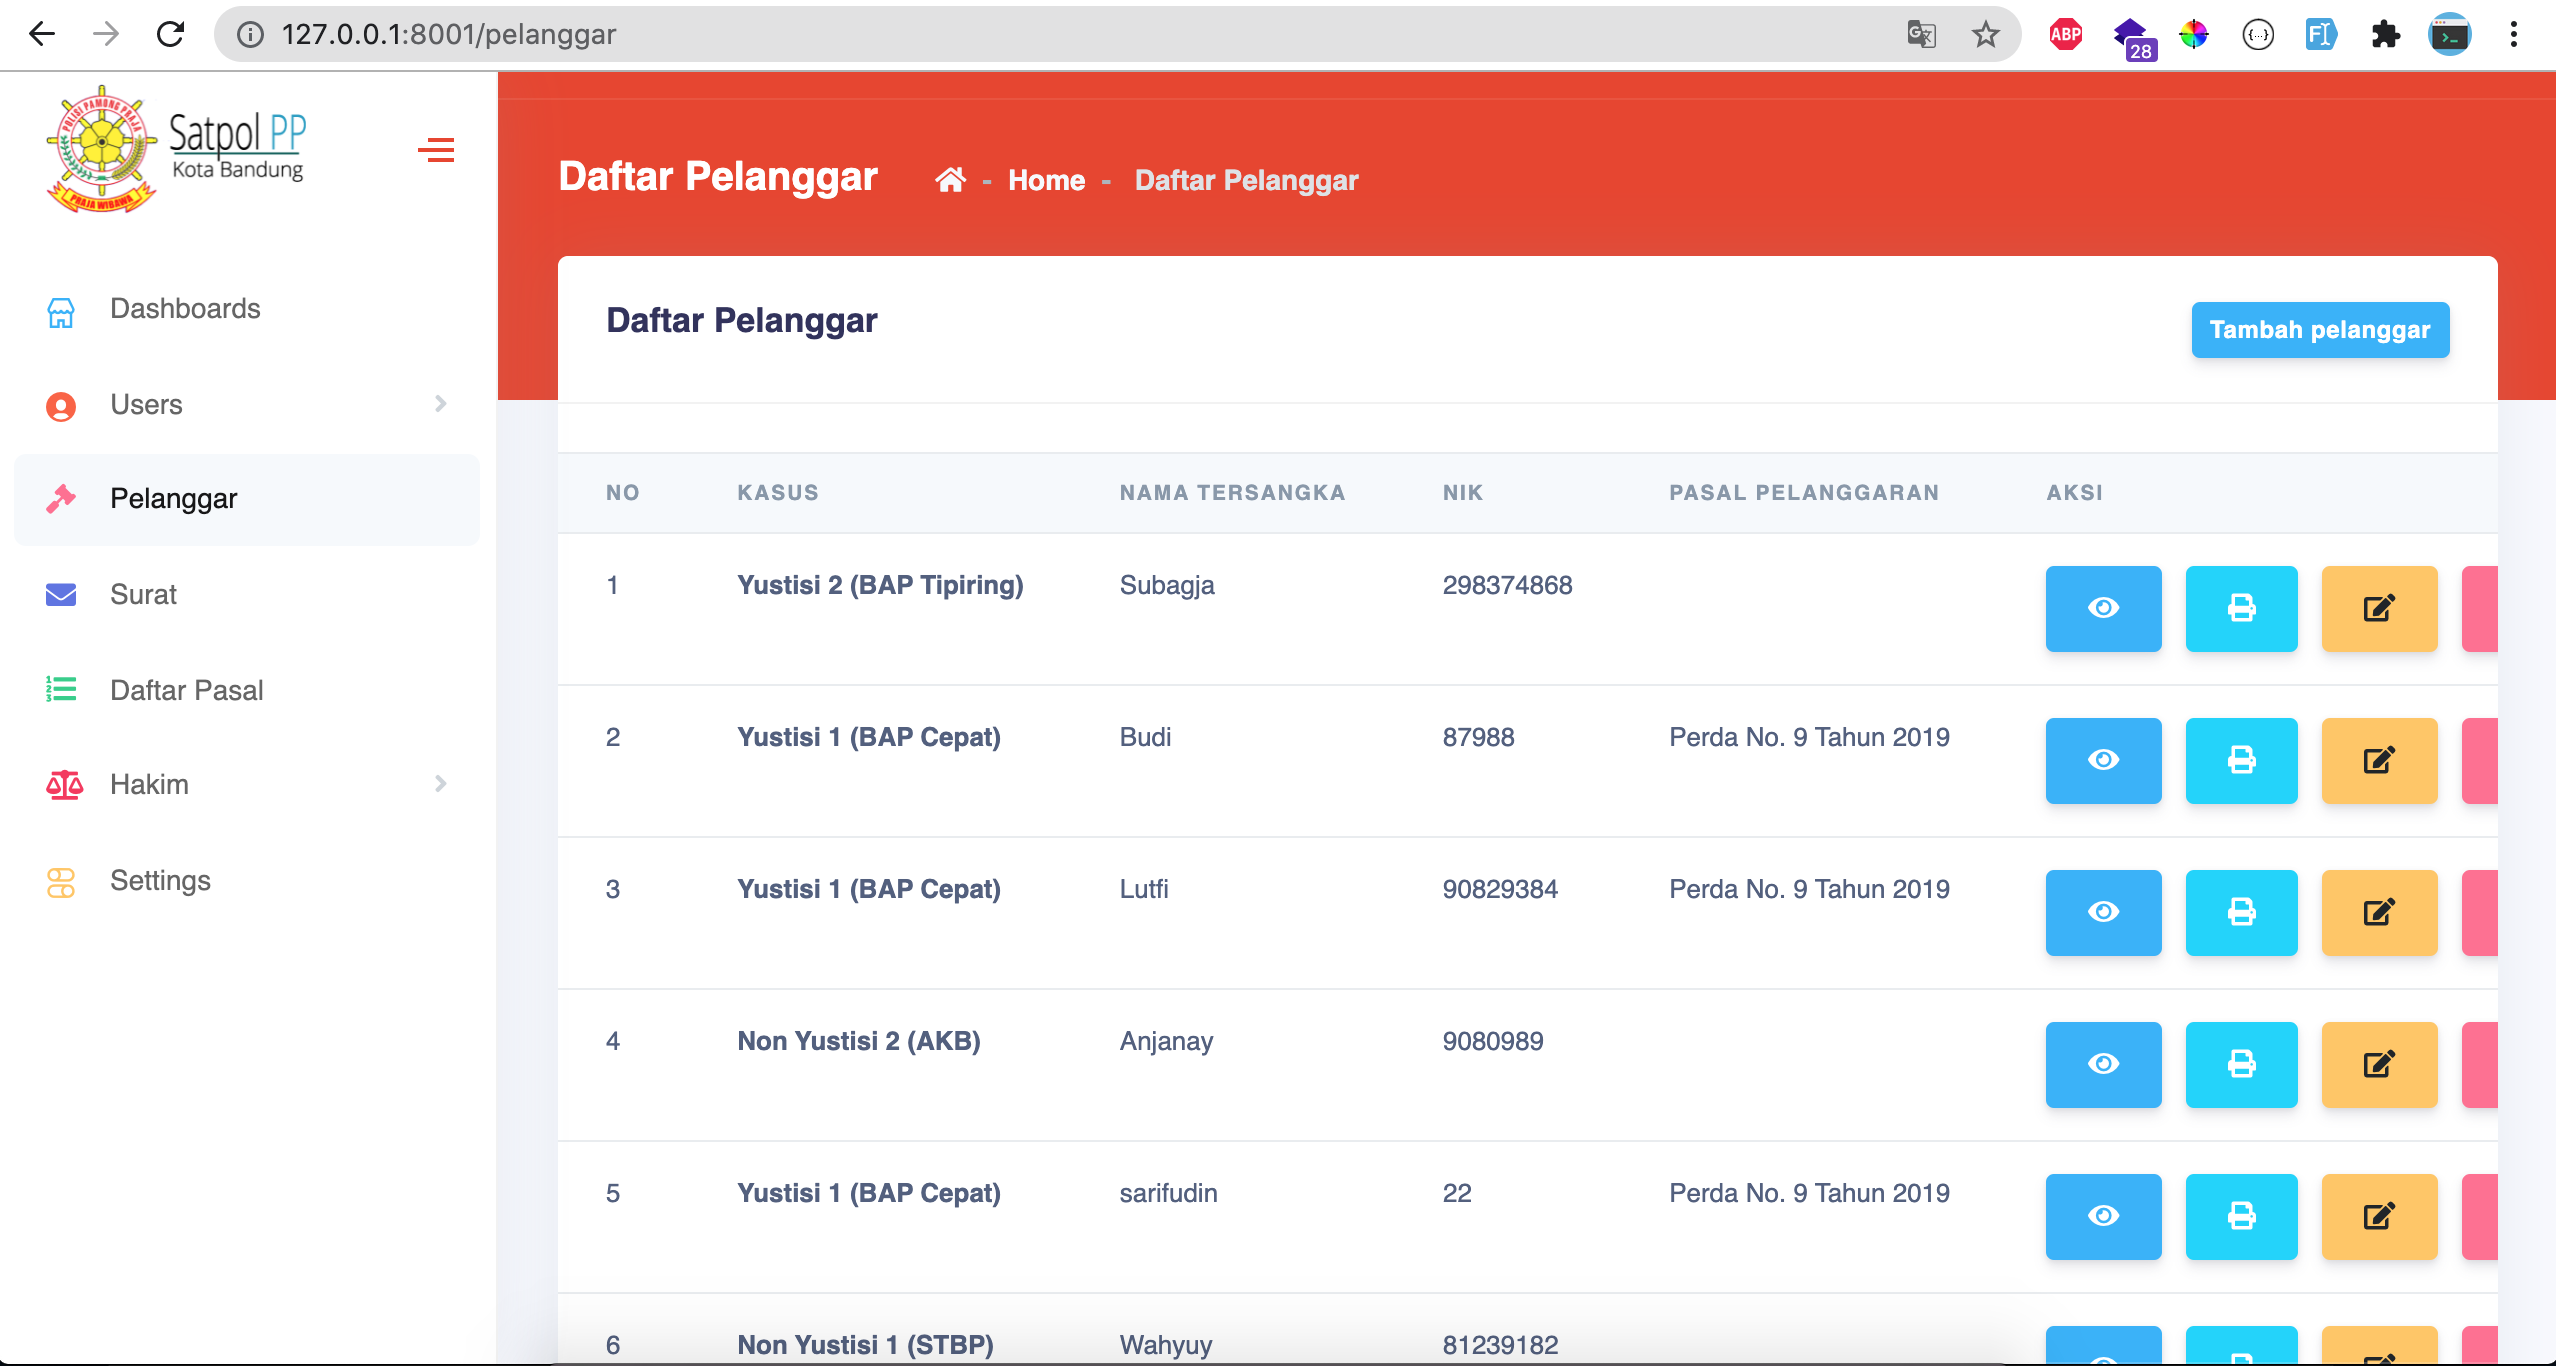Click the hamburger menu icon beside logo
2556x1366 pixels.
click(436, 150)
